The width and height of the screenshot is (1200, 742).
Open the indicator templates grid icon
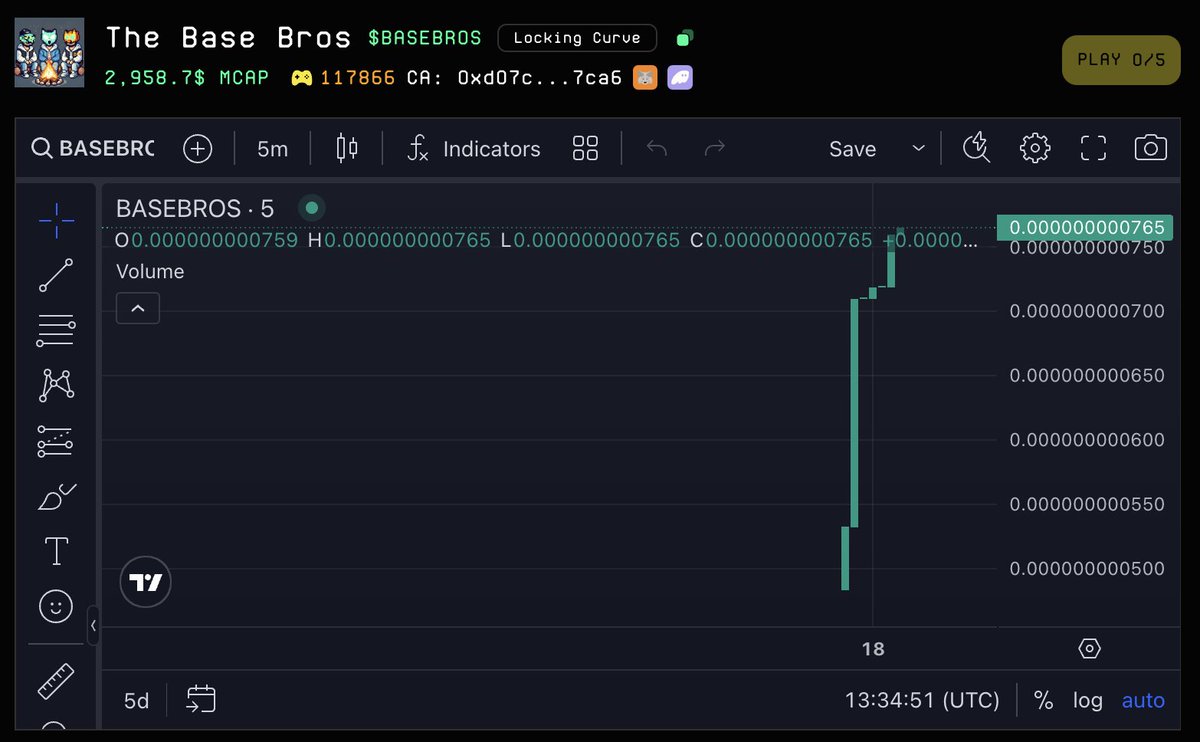point(585,149)
